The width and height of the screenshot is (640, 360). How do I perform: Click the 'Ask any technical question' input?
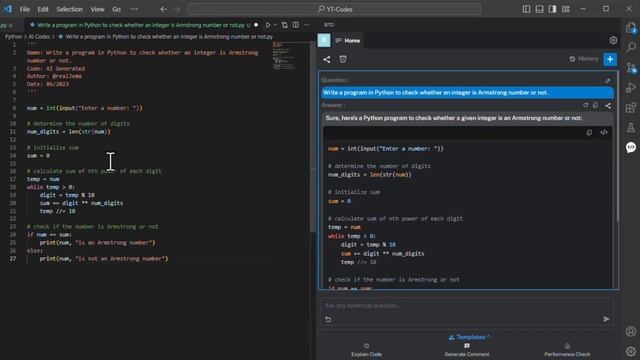(467, 305)
